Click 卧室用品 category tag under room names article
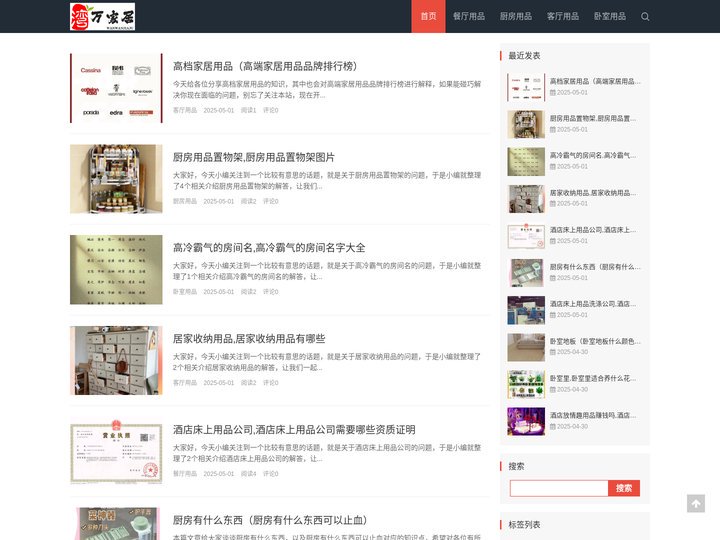 pyautogui.click(x=185, y=292)
